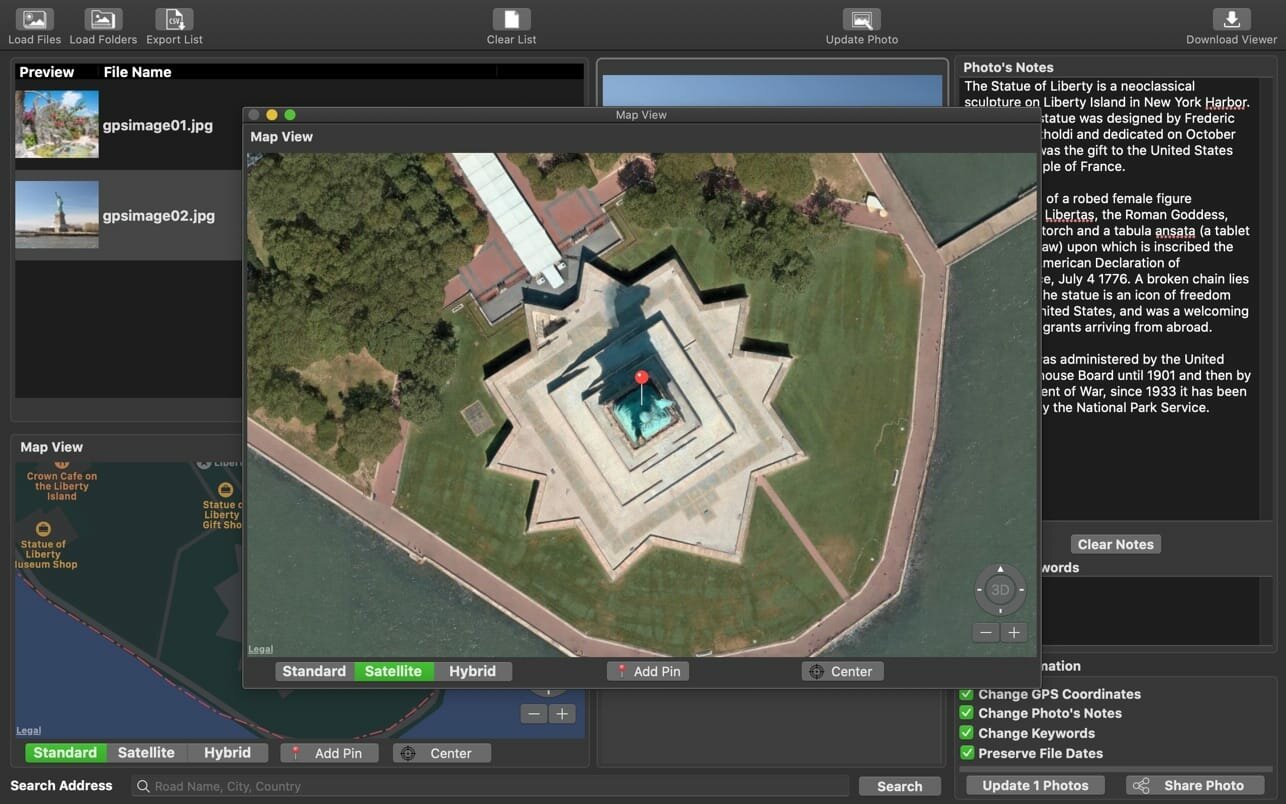Screen dimensions: 1286x804
Task: Click the Update Photo toolbar icon
Action: [x=861, y=20]
